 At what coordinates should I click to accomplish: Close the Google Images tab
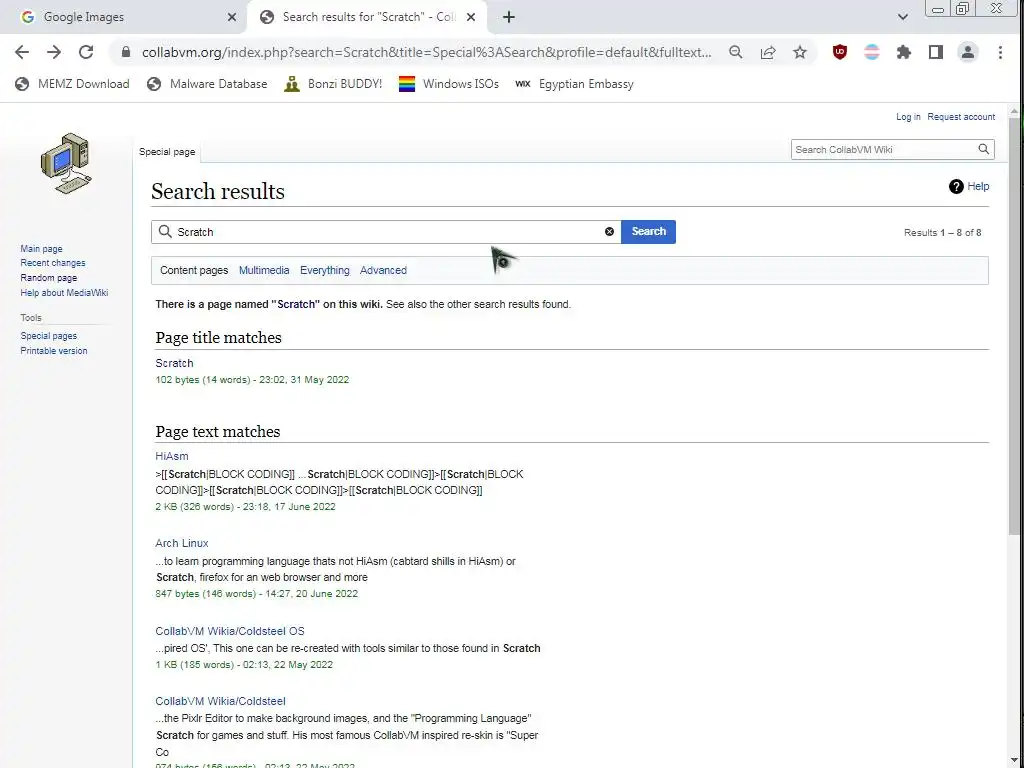[x=232, y=17]
